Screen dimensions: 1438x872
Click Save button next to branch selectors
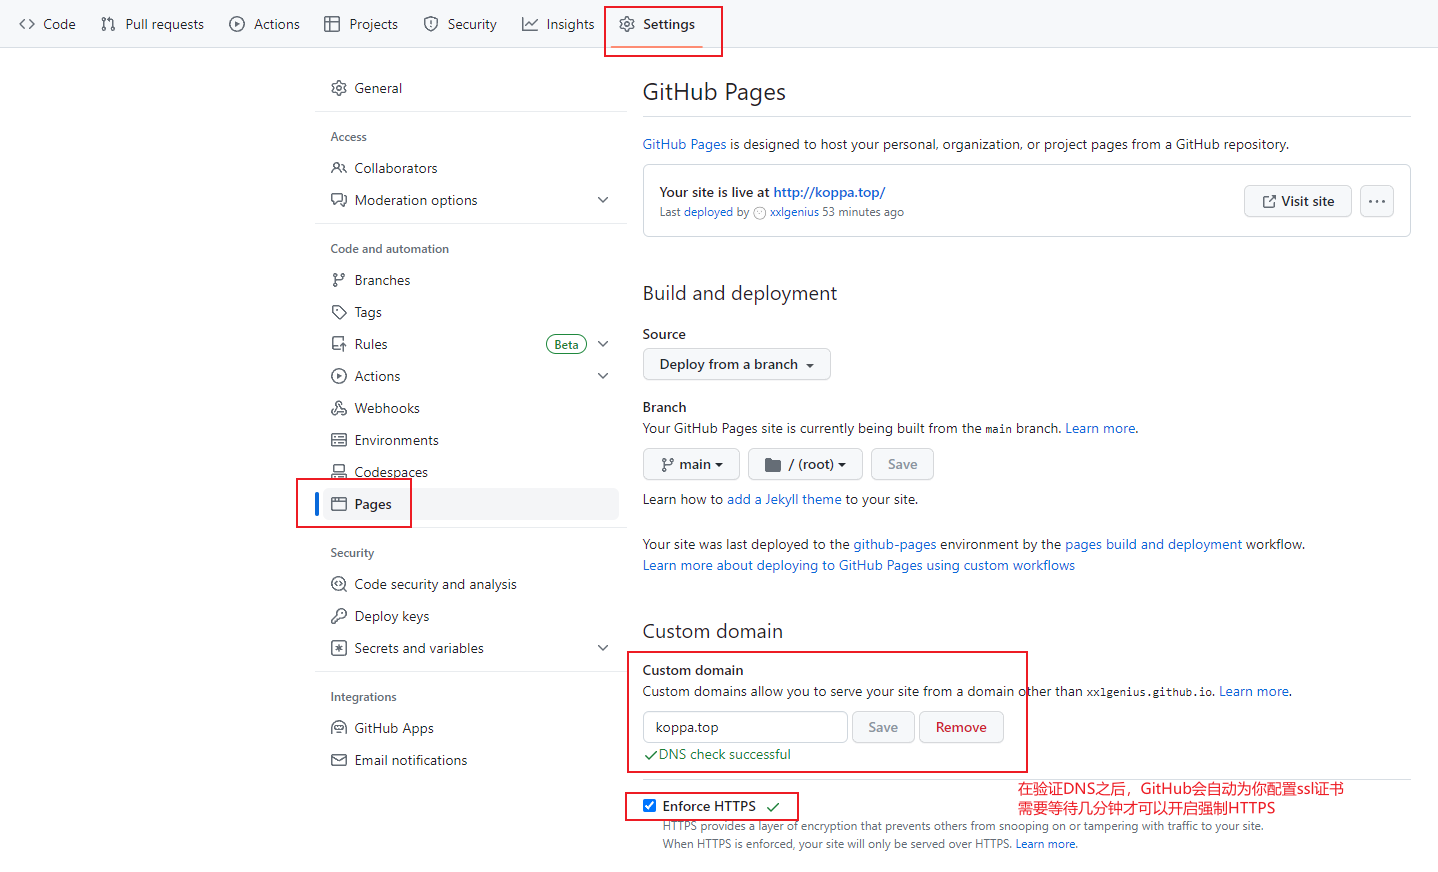[x=902, y=464]
